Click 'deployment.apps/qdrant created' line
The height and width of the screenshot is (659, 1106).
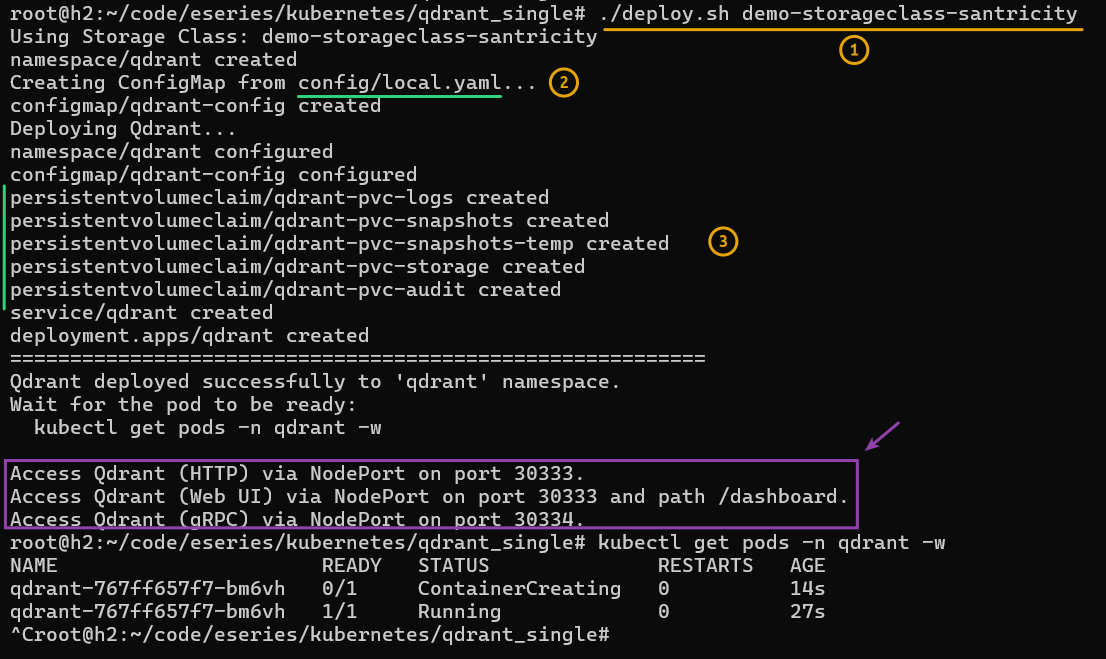coord(189,336)
